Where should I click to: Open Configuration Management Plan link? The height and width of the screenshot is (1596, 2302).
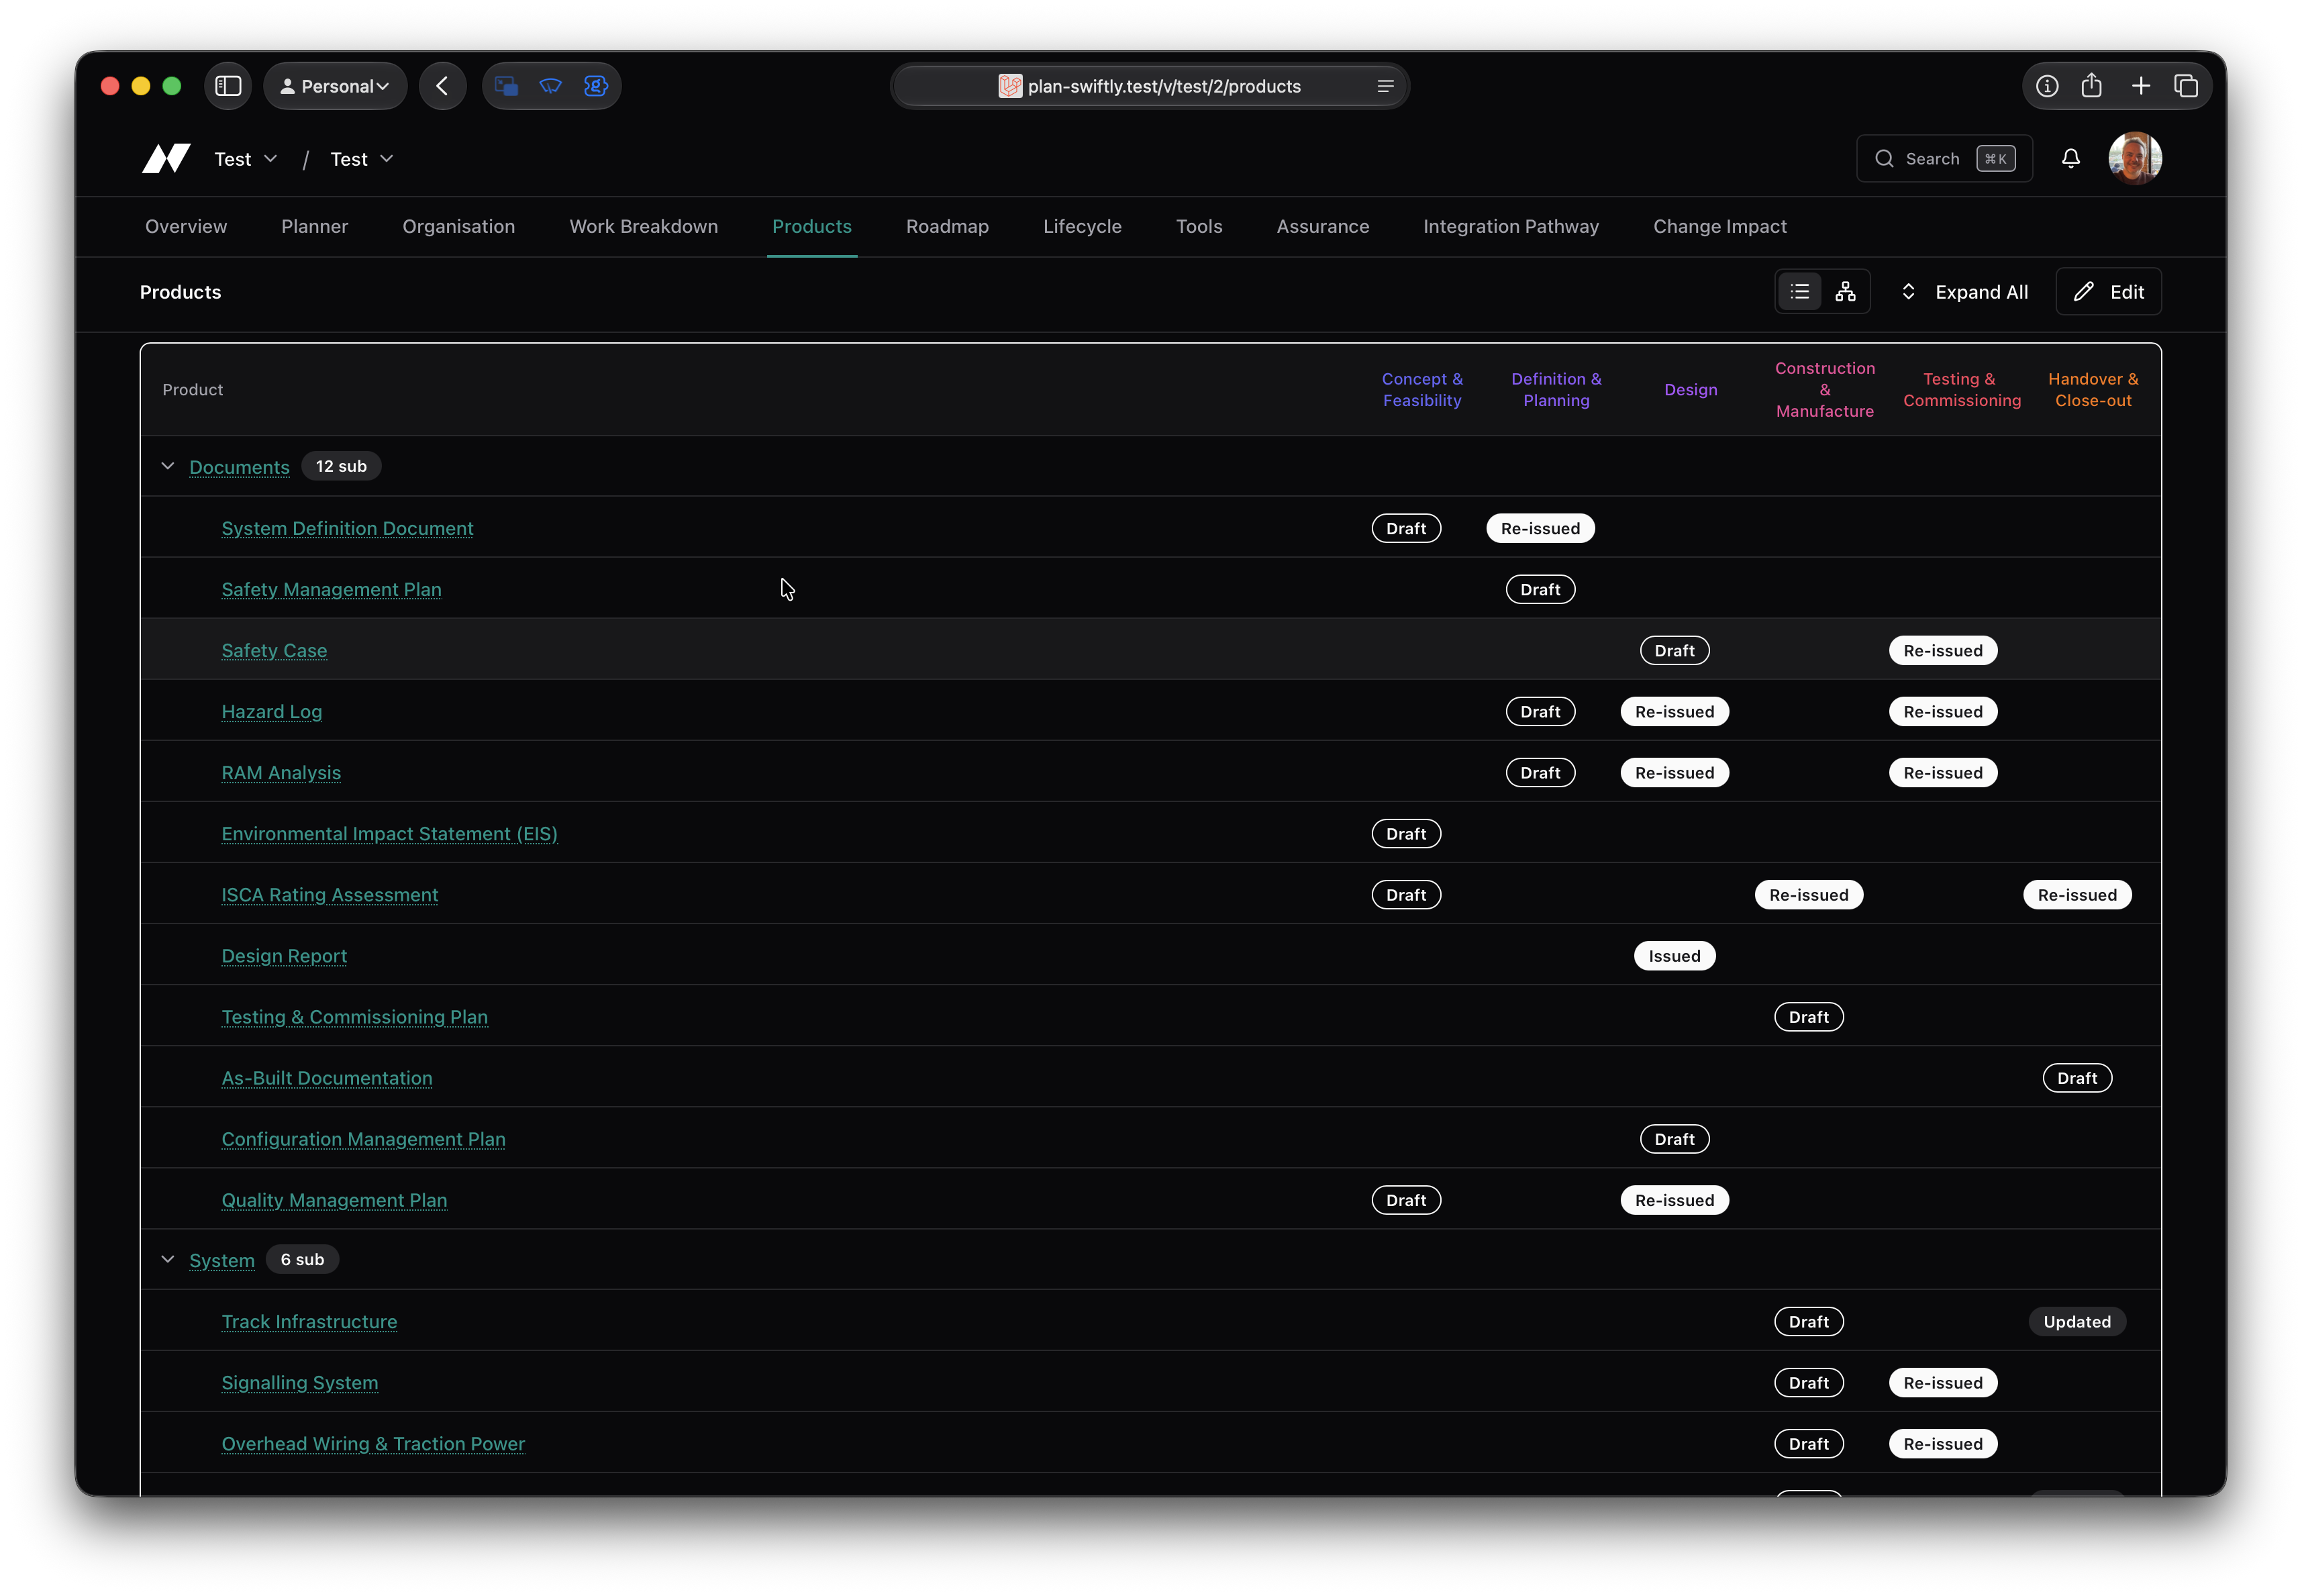(x=363, y=1138)
